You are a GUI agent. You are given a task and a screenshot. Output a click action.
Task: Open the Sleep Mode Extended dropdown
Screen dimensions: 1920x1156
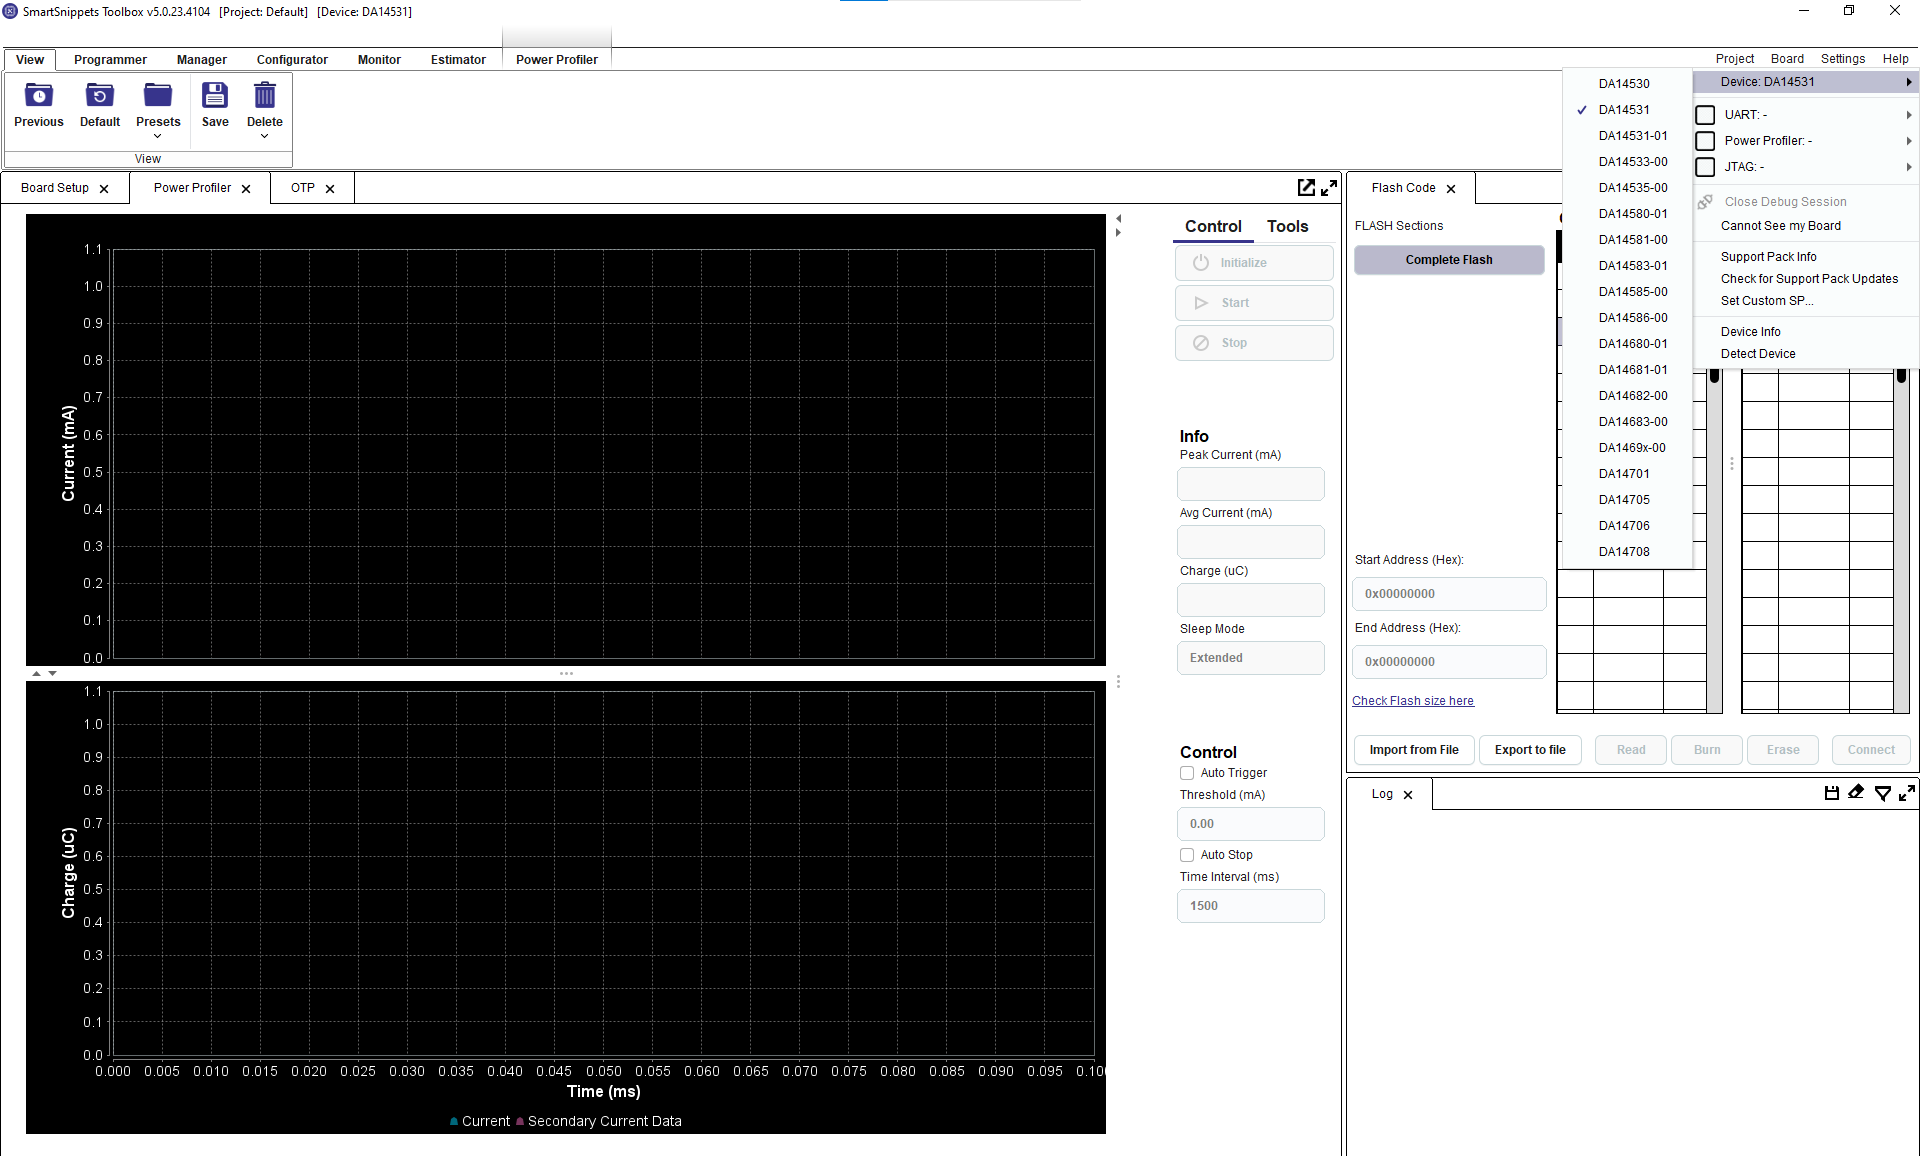pos(1251,658)
